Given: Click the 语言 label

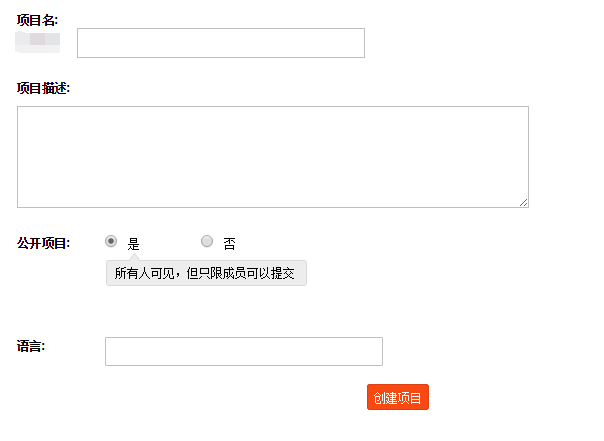Looking at the screenshot, I should coord(31,346).
